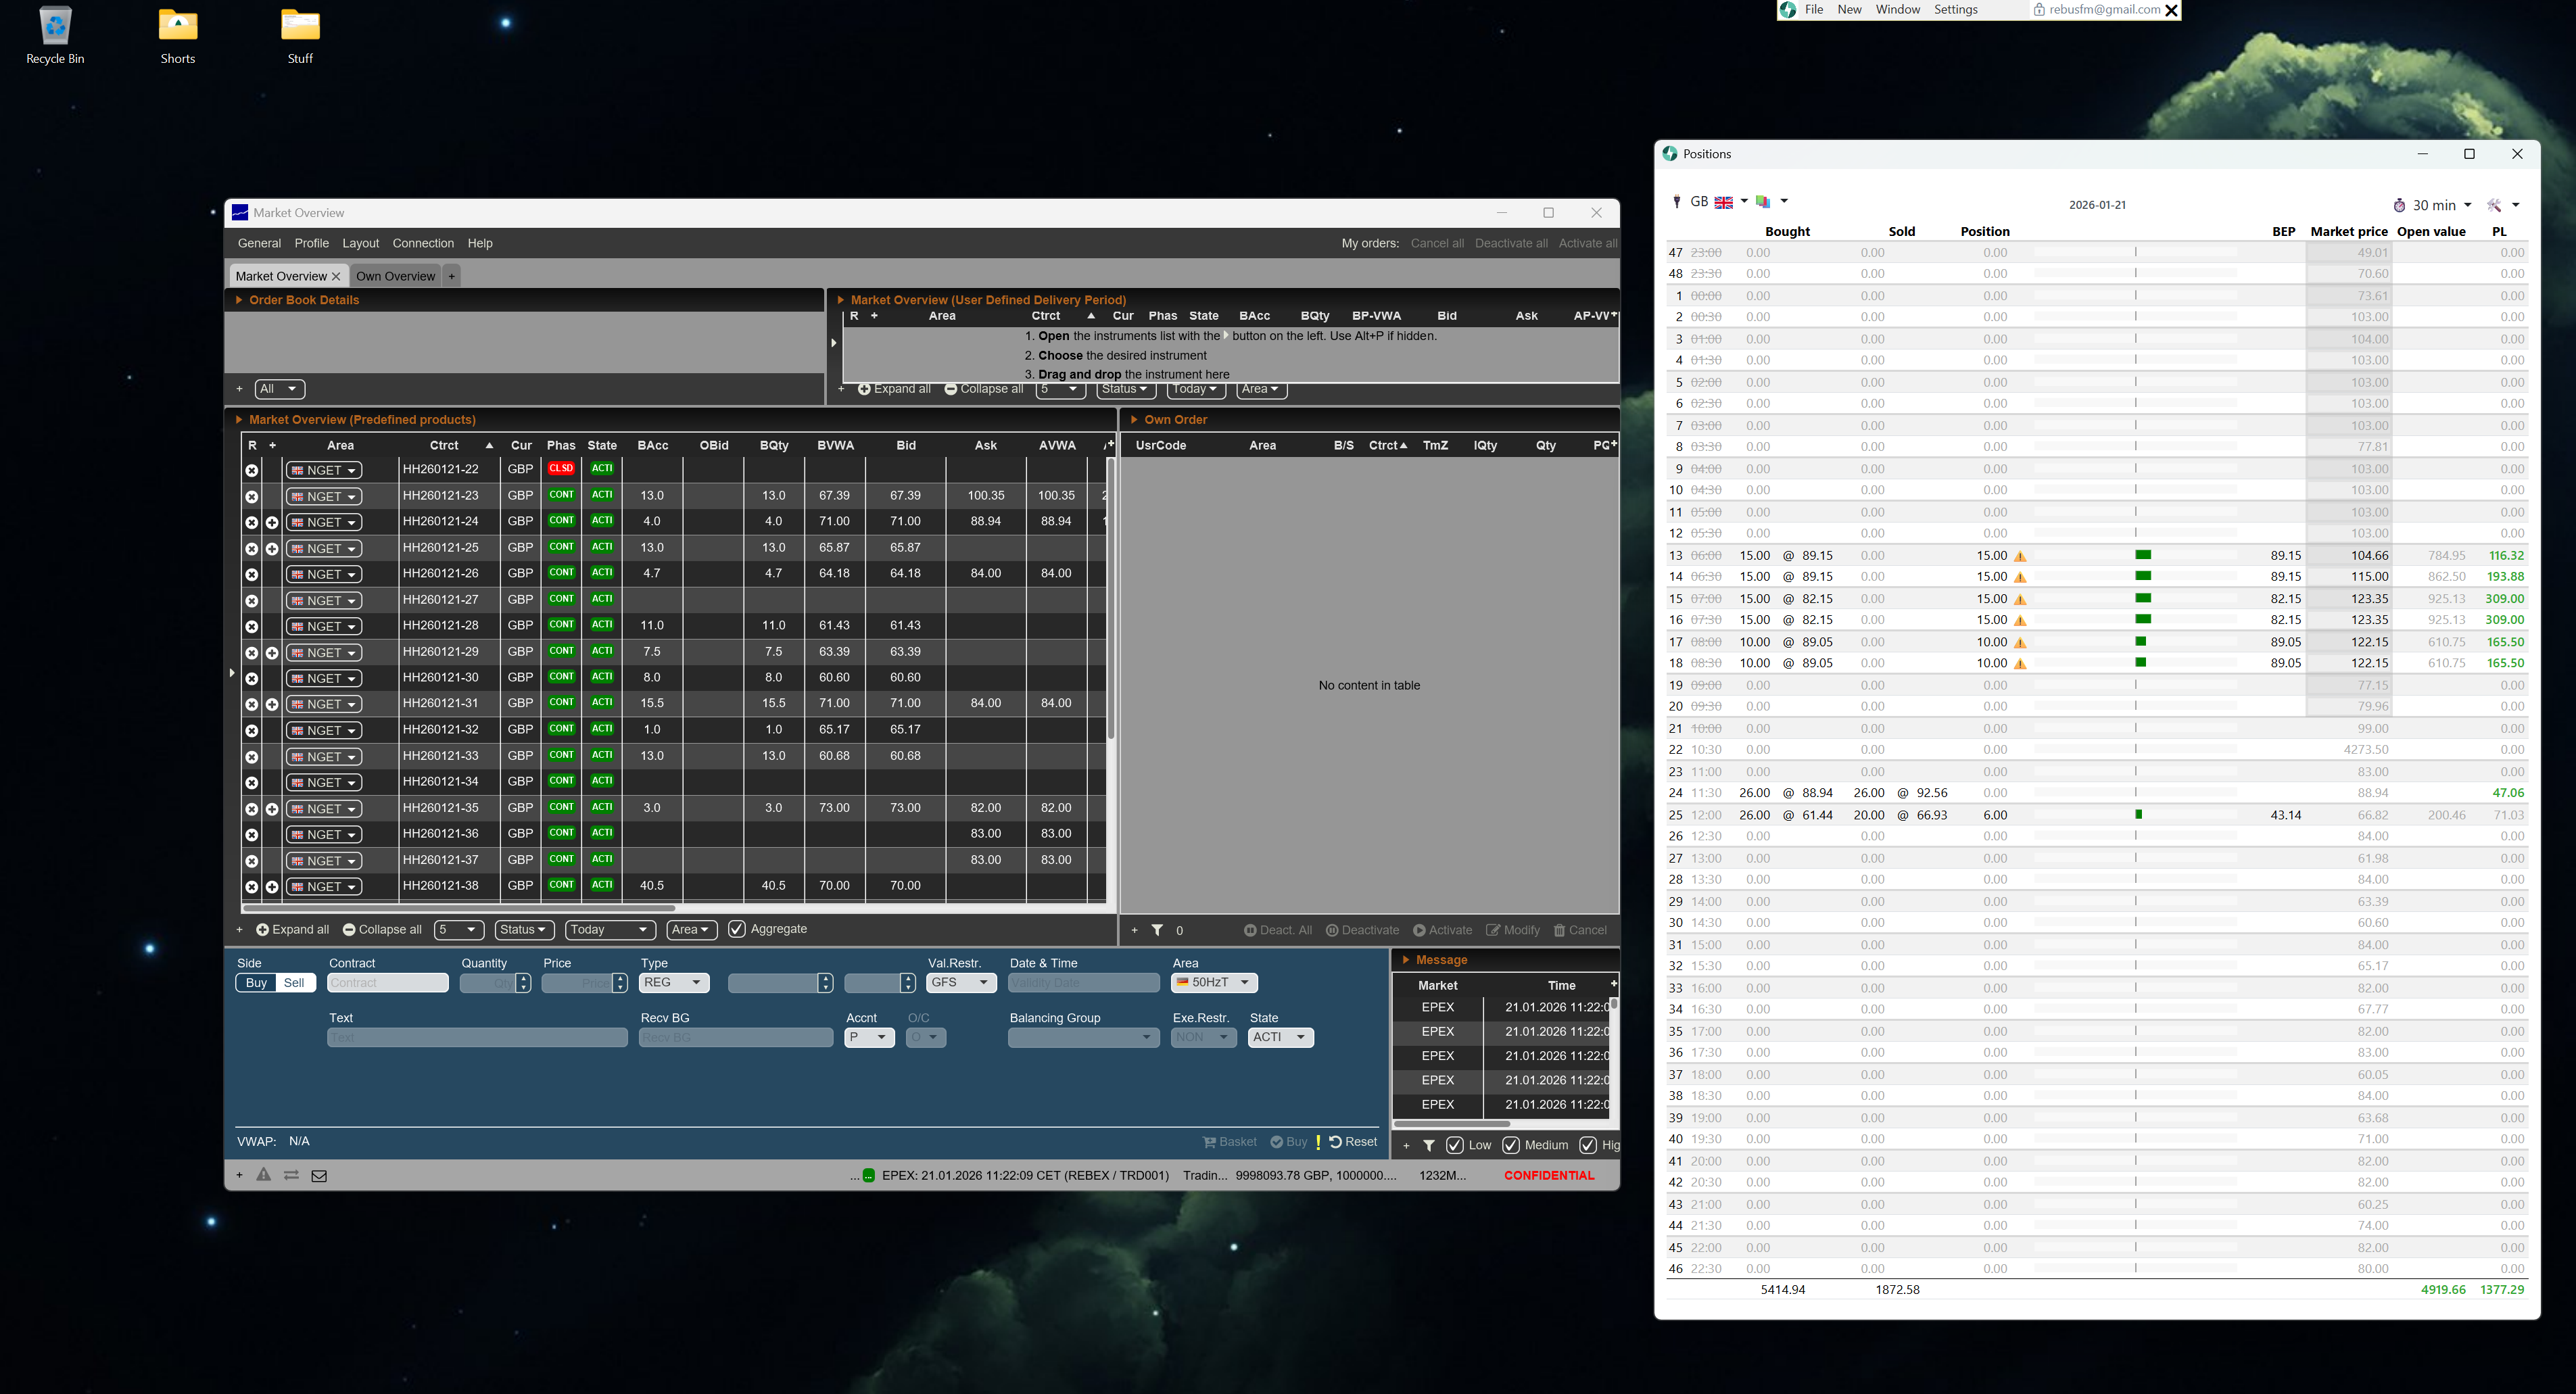The width and height of the screenshot is (2576, 1394).
Task: Click the Own Order filter funnel icon
Action: coord(1157,930)
